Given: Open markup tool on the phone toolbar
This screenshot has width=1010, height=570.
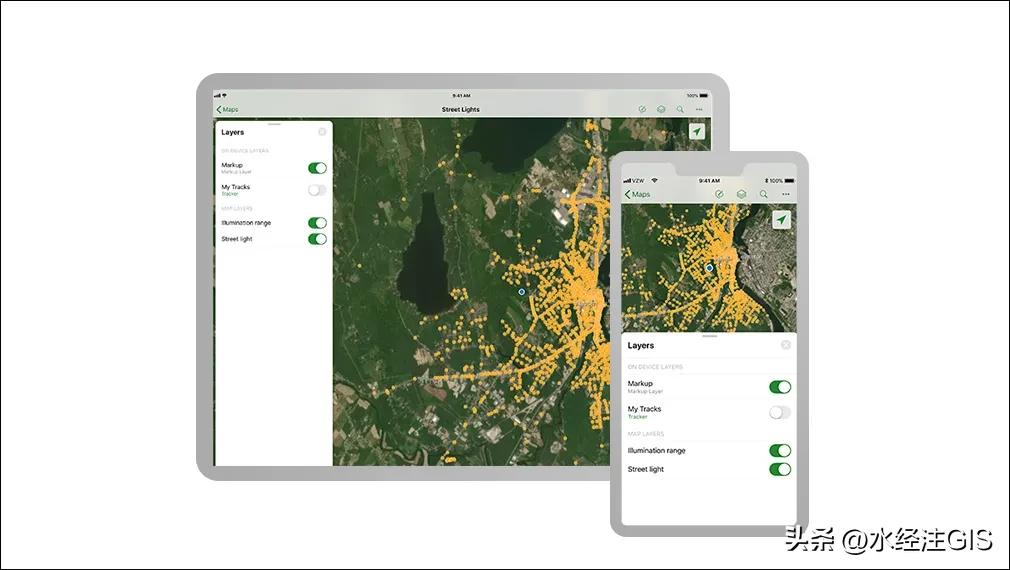Looking at the screenshot, I should [719, 194].
